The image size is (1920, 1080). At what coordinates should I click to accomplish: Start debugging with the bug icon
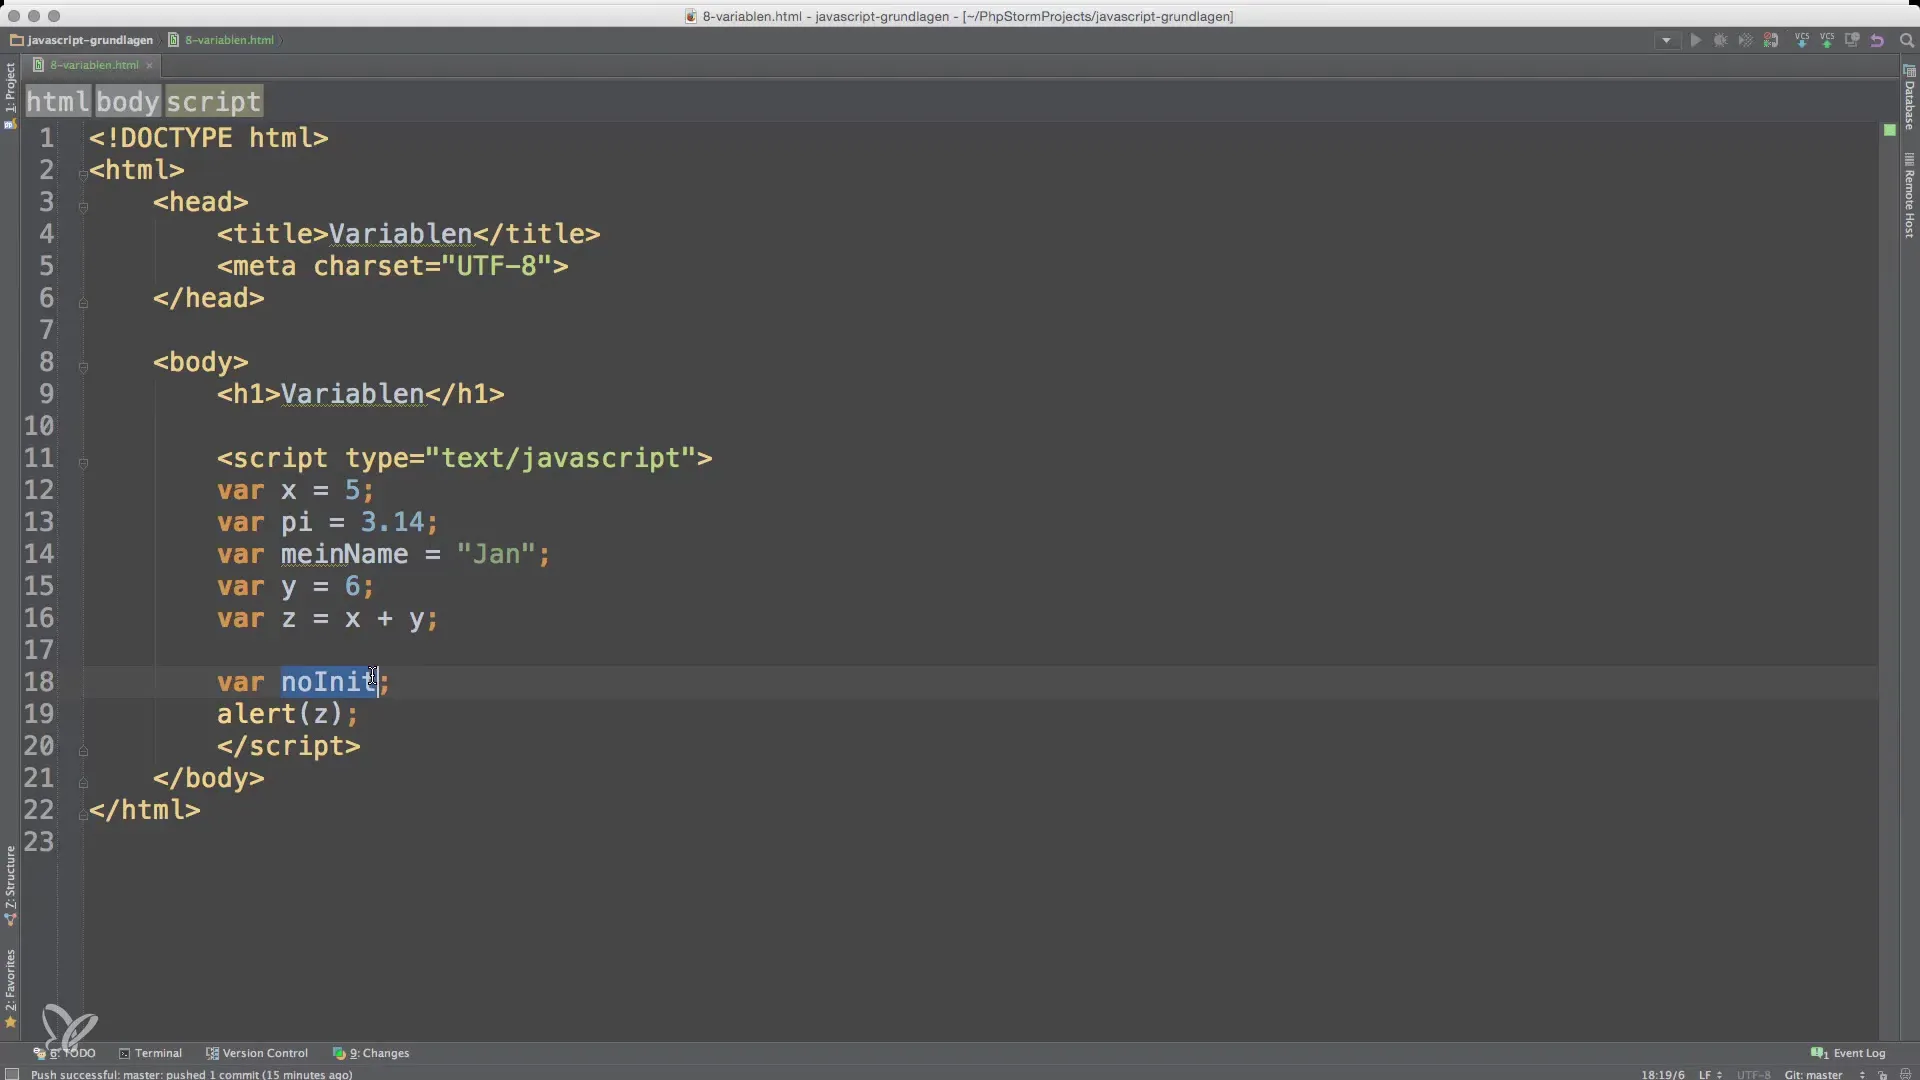1720,41
